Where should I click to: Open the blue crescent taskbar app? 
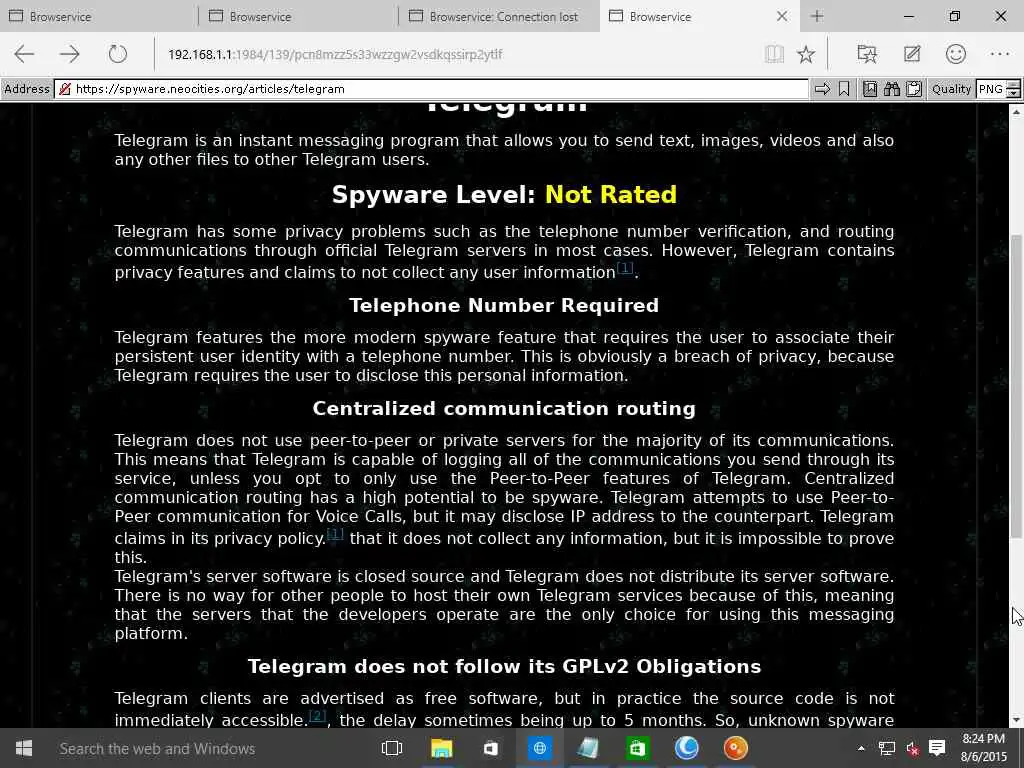[686, 748]
